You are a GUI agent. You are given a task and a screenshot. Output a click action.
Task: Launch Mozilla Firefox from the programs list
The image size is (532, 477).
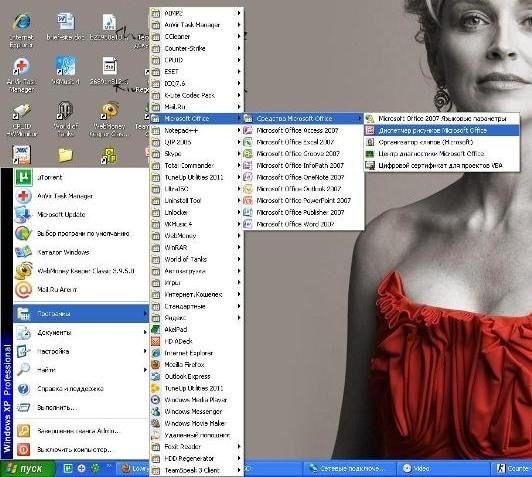(196, 365)
